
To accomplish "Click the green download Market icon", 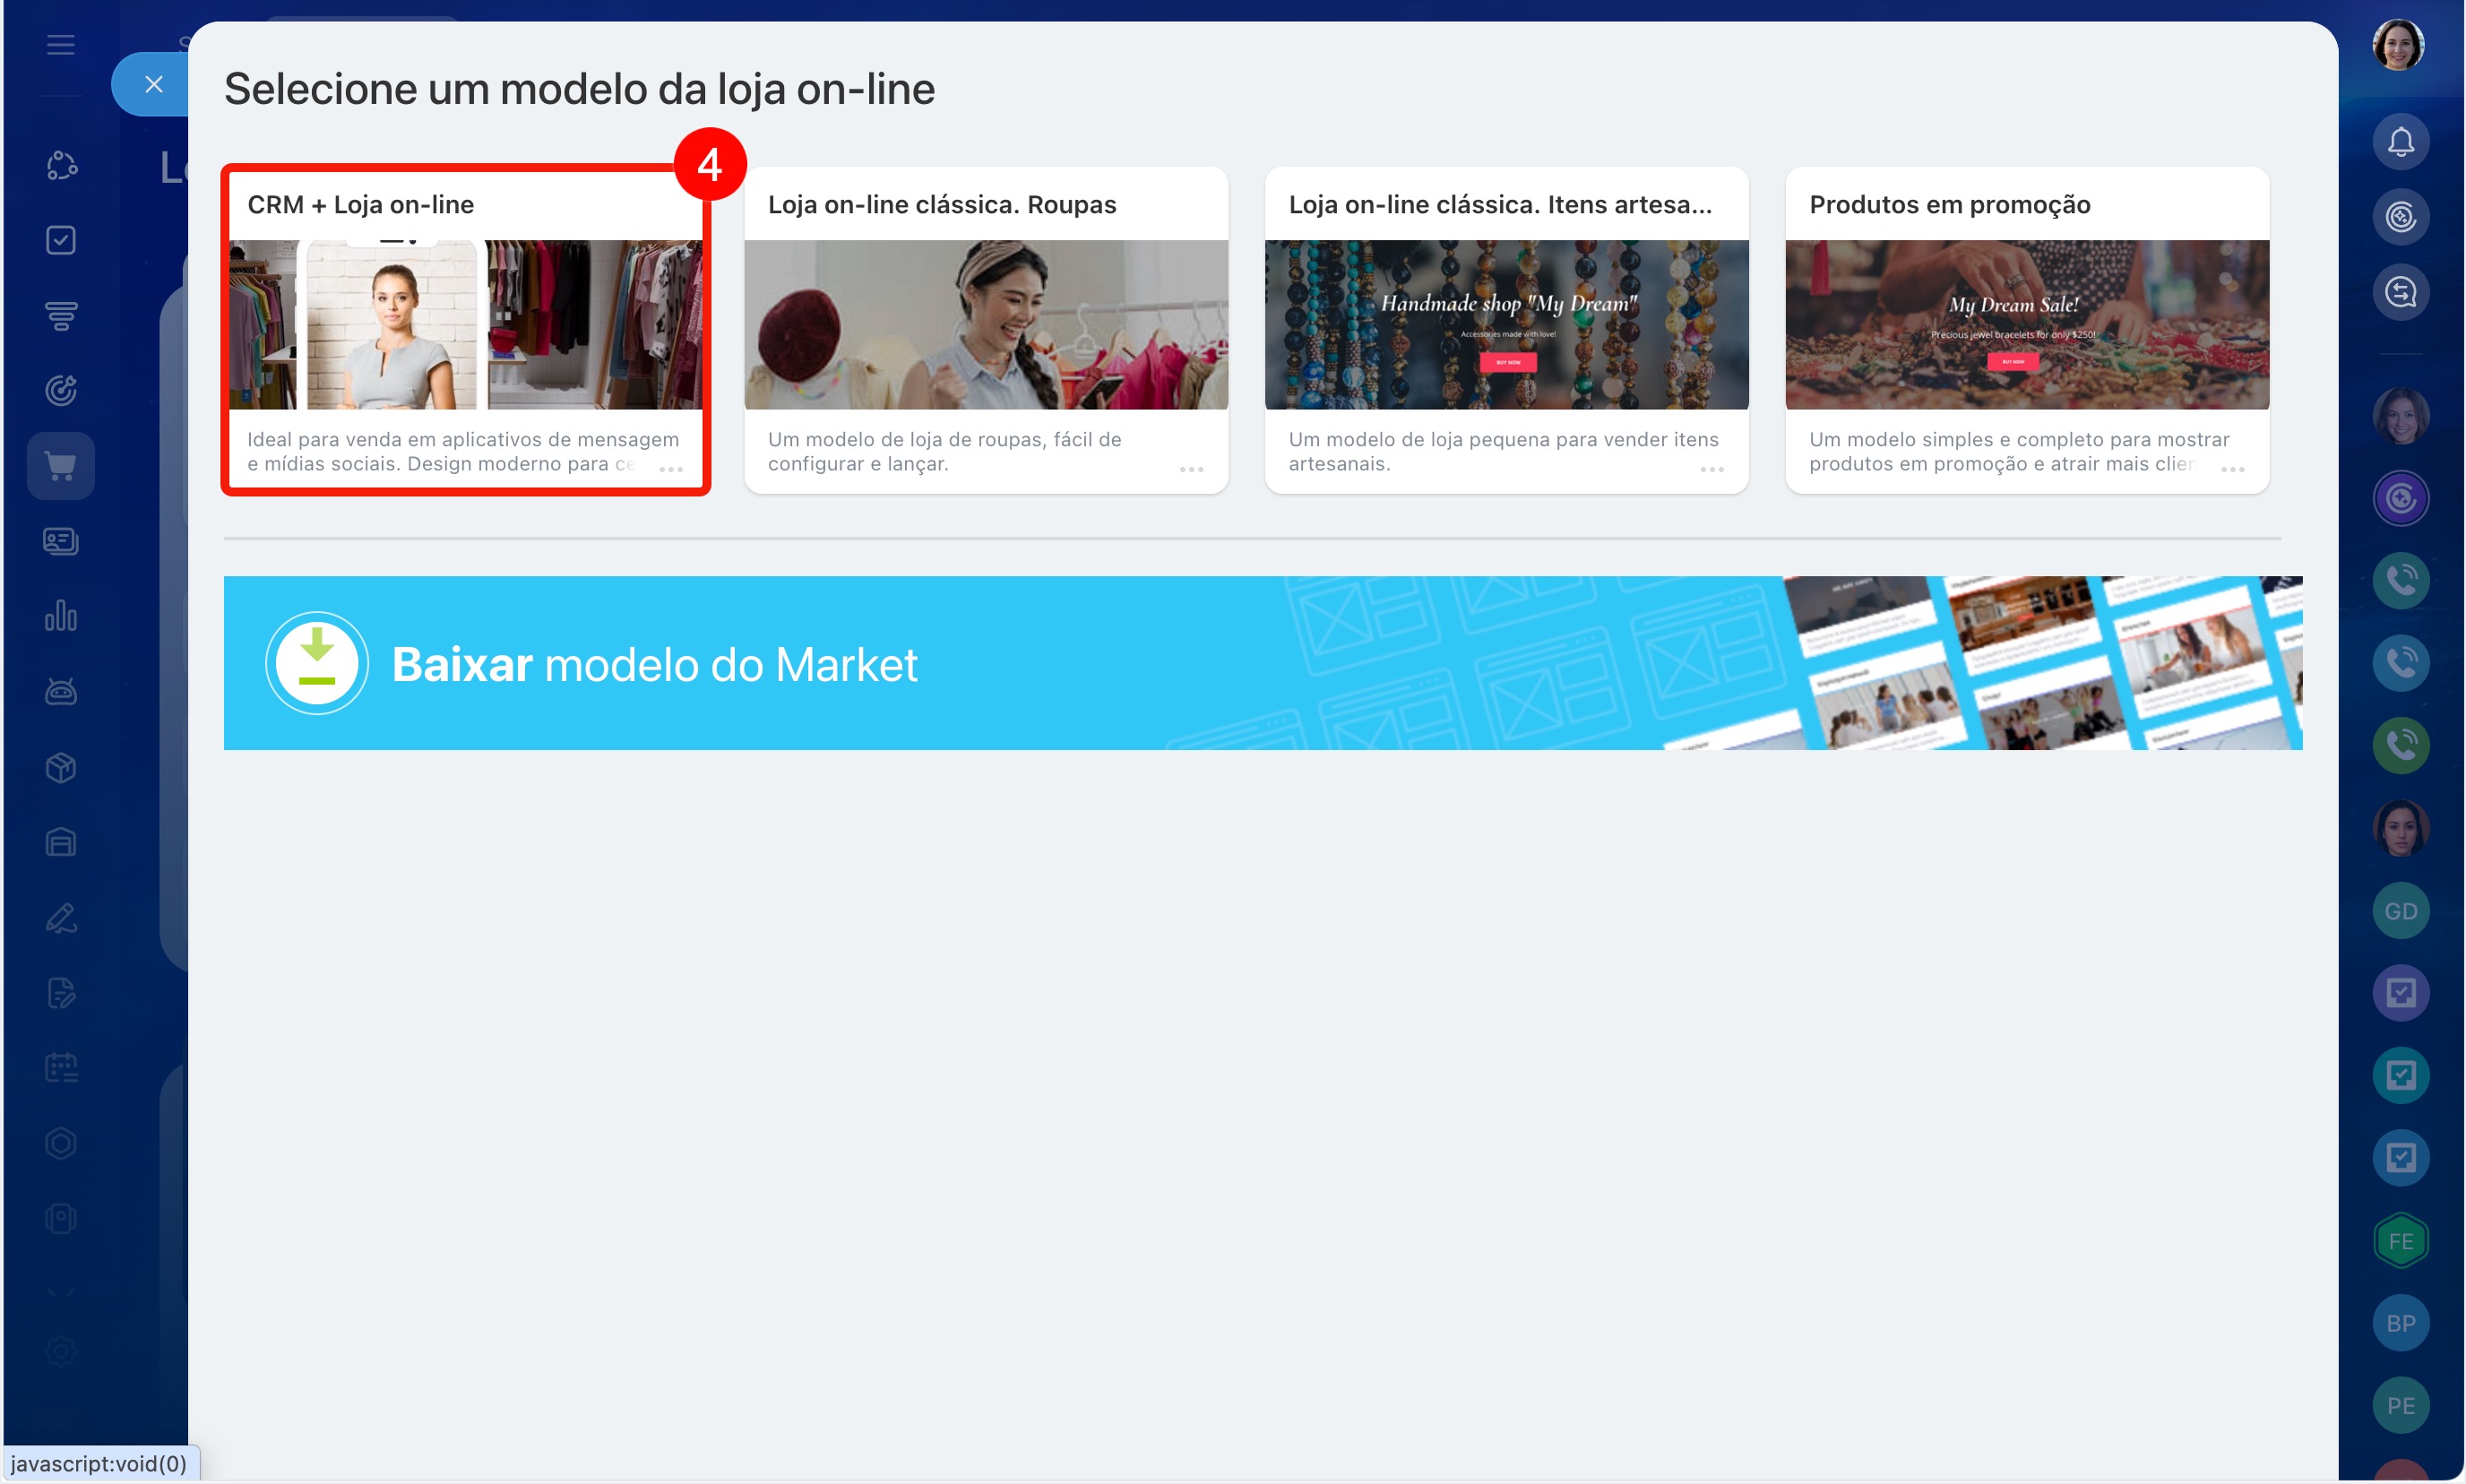I will tap(317, 663).
